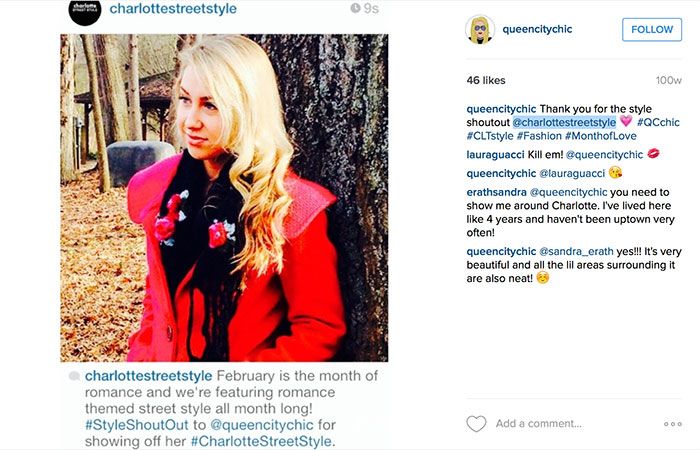
Task: Click the highlighted @charlottestreetstyle mention
Action: (564, 122)
